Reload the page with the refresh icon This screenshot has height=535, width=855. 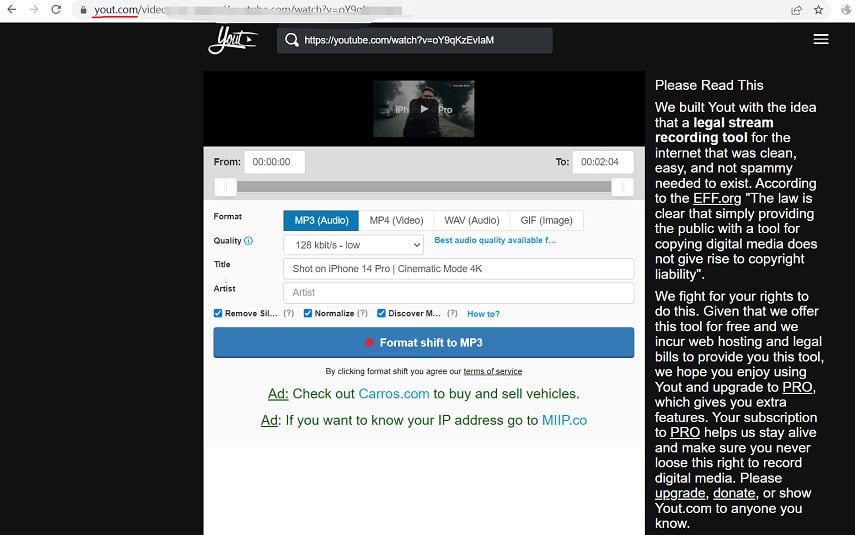coord(56,9)
